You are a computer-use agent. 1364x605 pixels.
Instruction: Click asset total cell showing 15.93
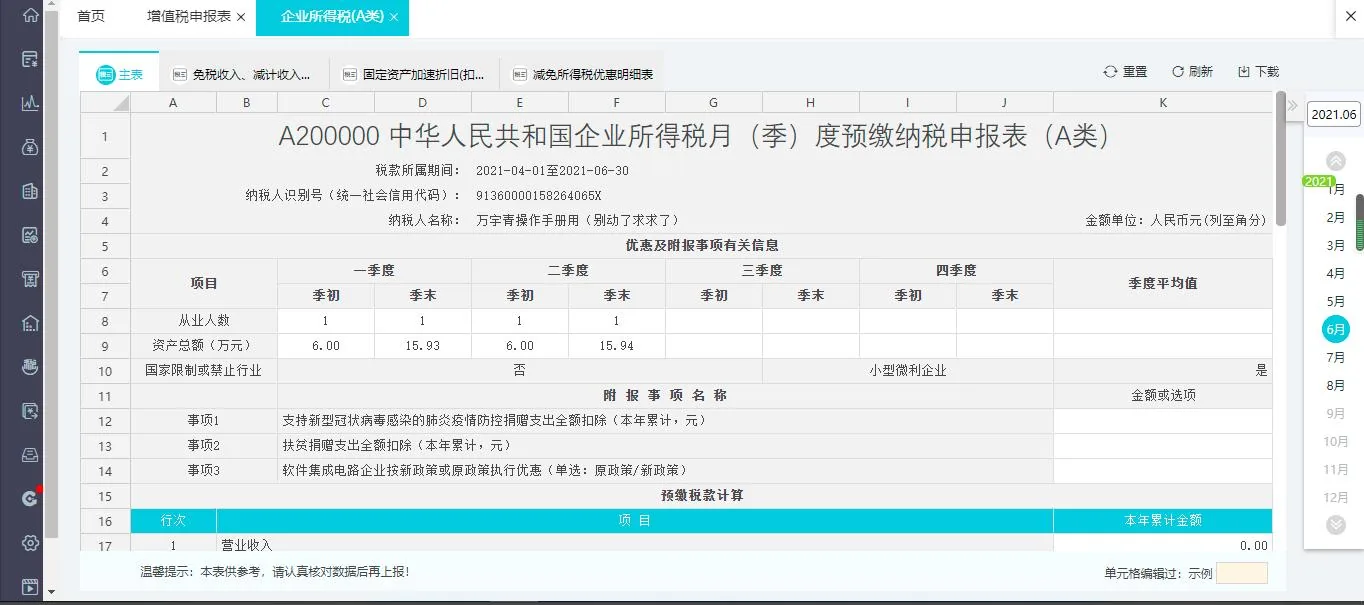422,346
